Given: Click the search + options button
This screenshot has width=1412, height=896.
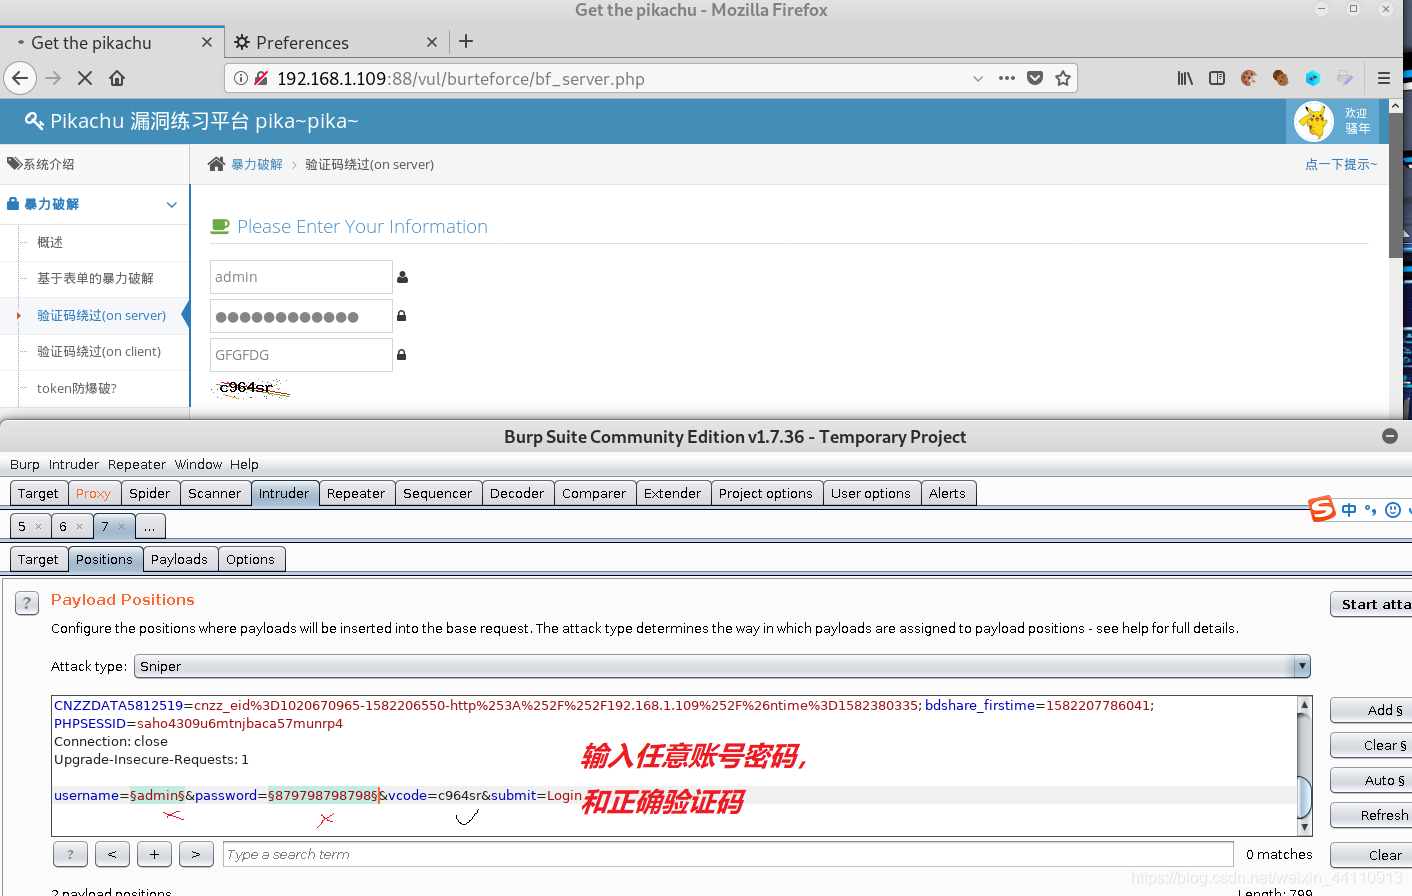Looking at the screenshot, I should click(x=154, y=854).
